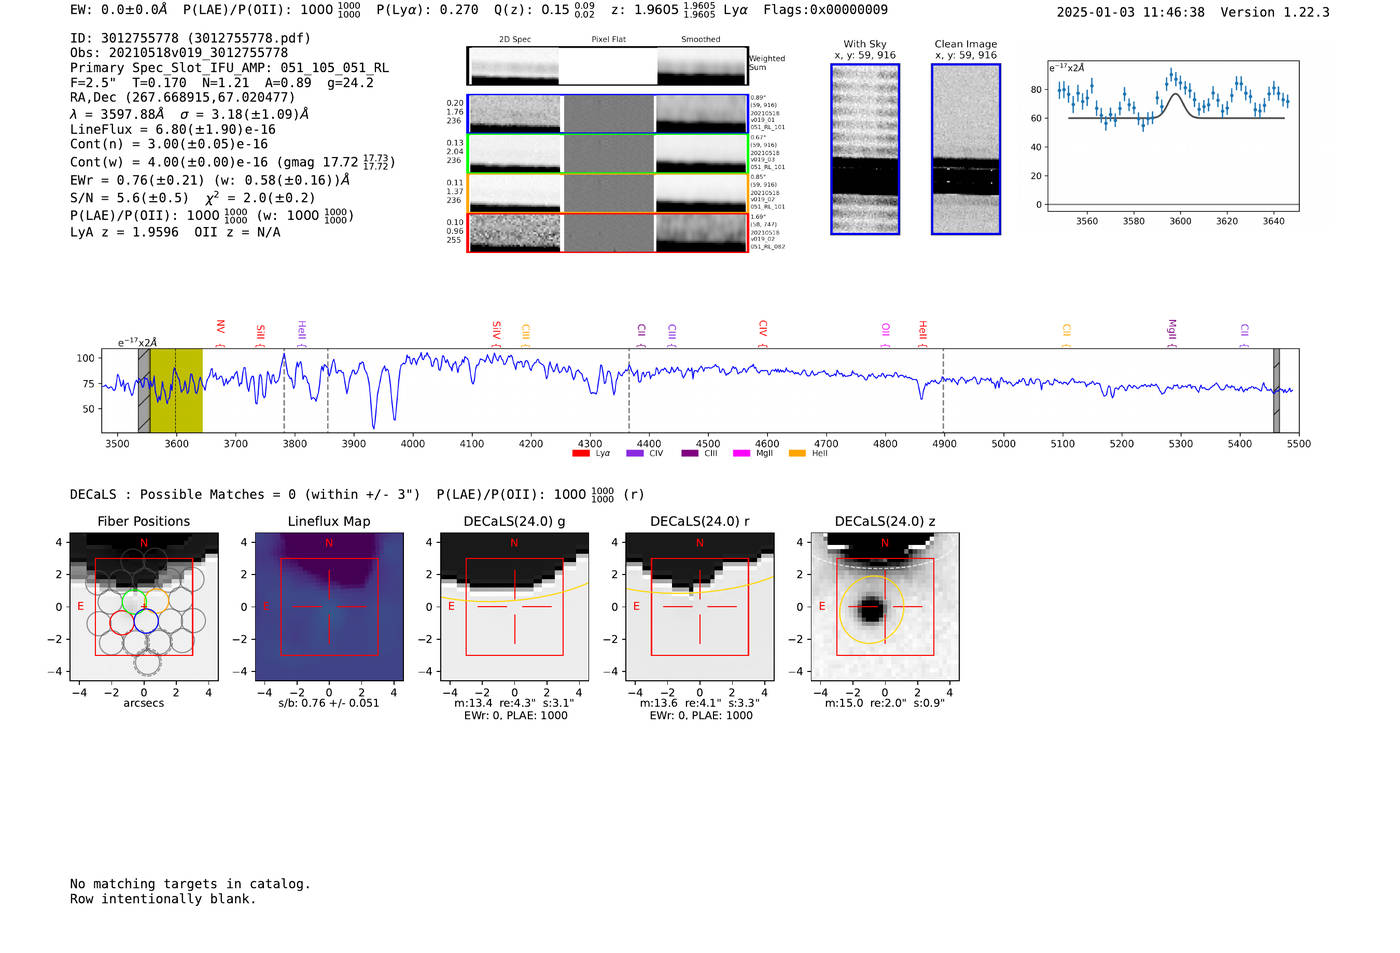Click 'm:13.4 re:4.3" s:3.1"' caption
The width and height of the screenshot is (1400, 953).
click(x=514, y=703)
